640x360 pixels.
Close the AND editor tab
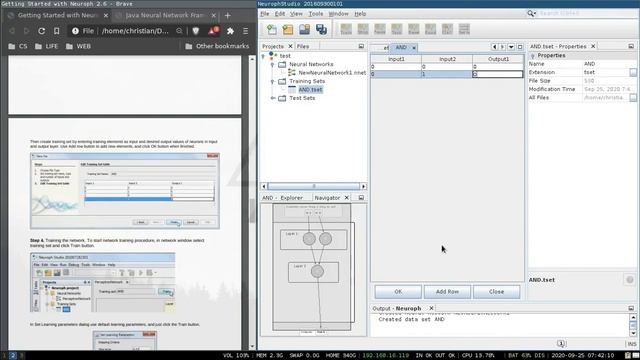tap(414, 48)
